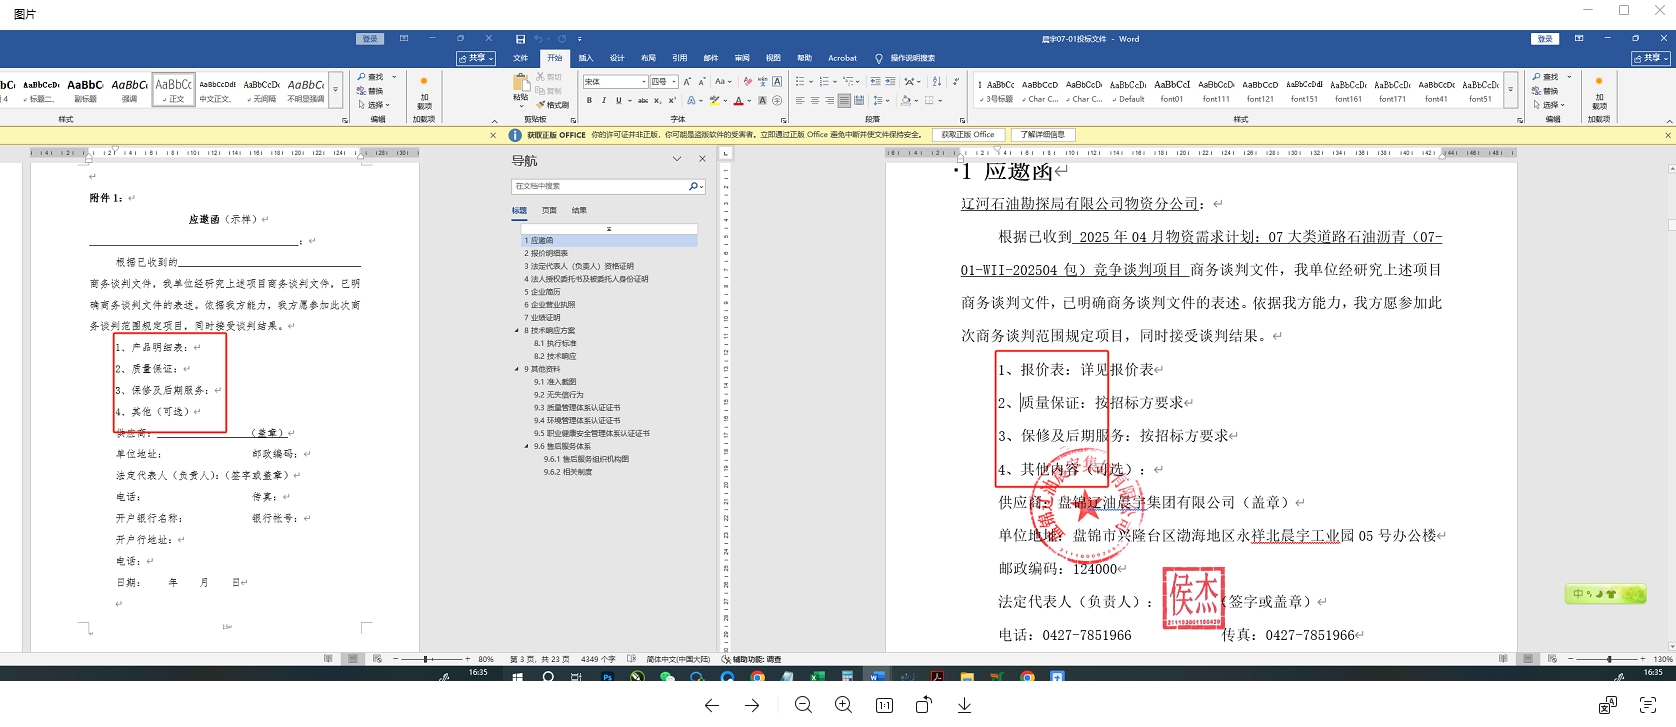
Task: Click the magnifier icon in the navigation search box
Action: (x=693, y=186)
